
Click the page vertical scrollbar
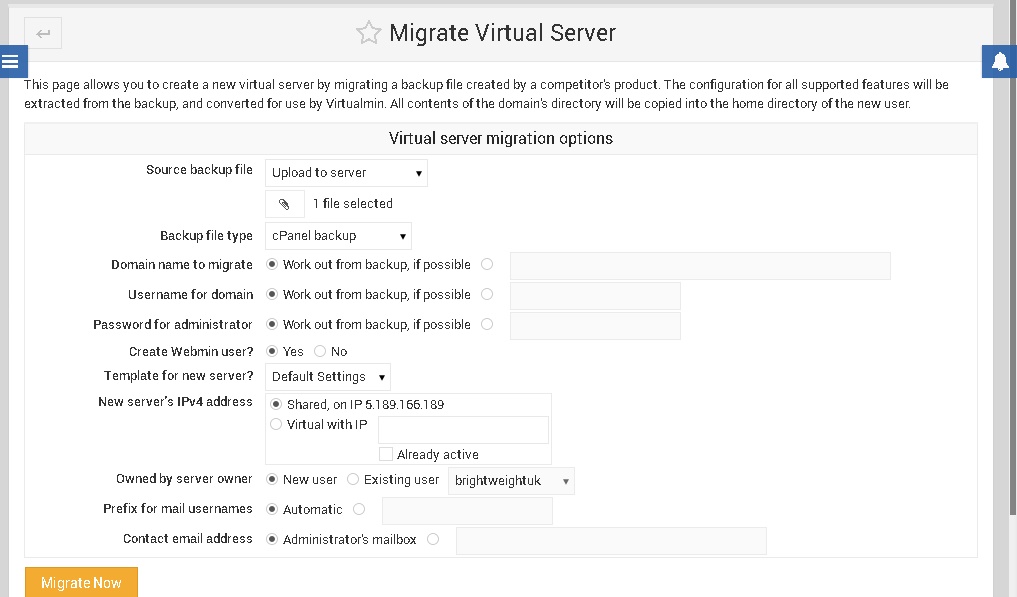point(1012,260)
